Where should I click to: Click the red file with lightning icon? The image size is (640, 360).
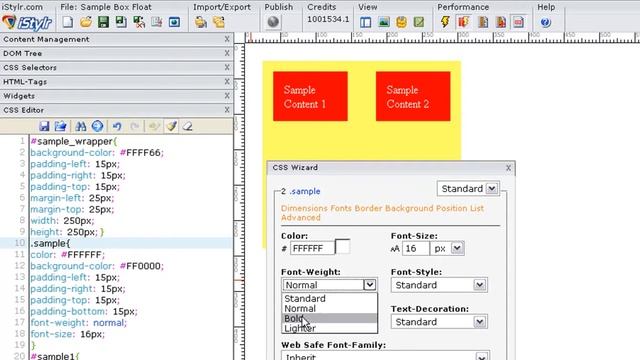[464, 22]
